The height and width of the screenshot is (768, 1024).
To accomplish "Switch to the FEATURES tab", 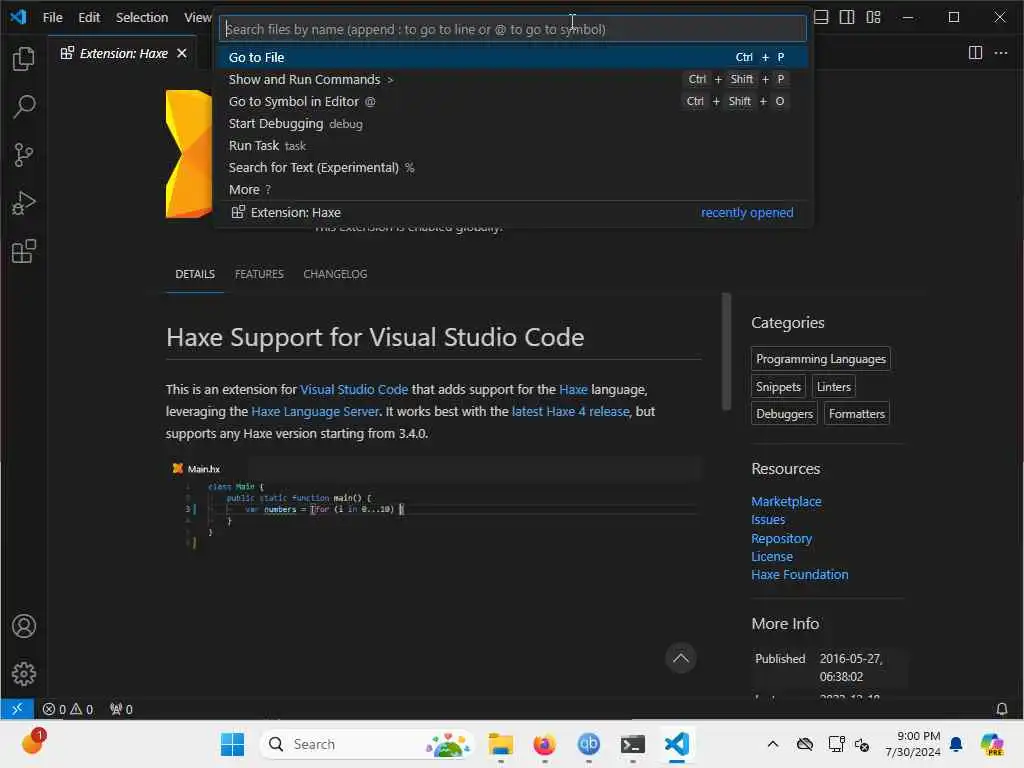I will tap(259, 274).
